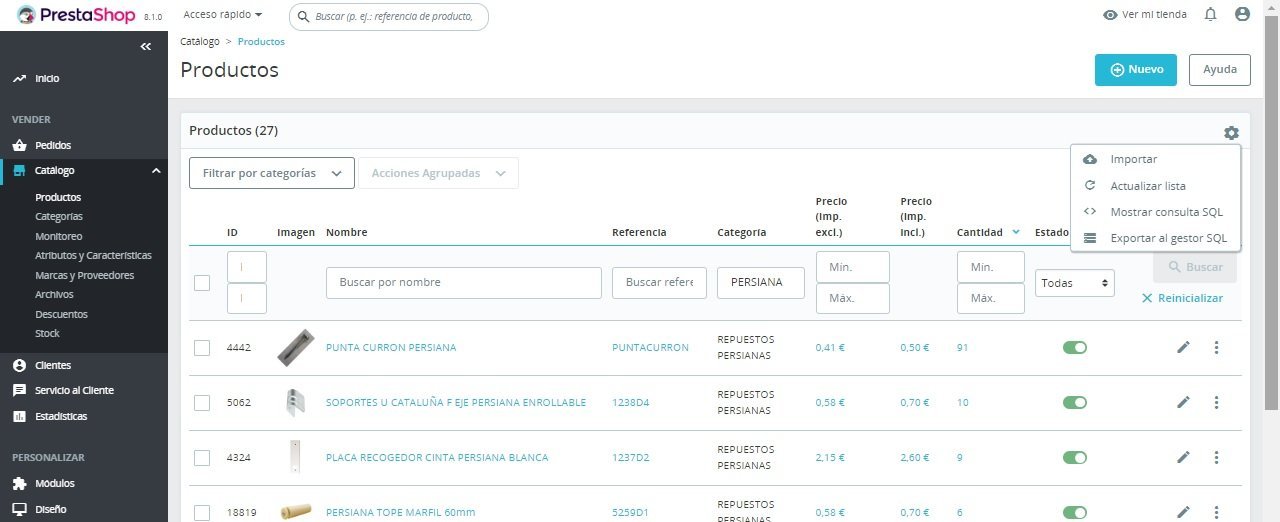The width and height of the screenshot is (1280, 522).
Task: Open Stock in the Catálogo submenu
Action: pos(47,333)
